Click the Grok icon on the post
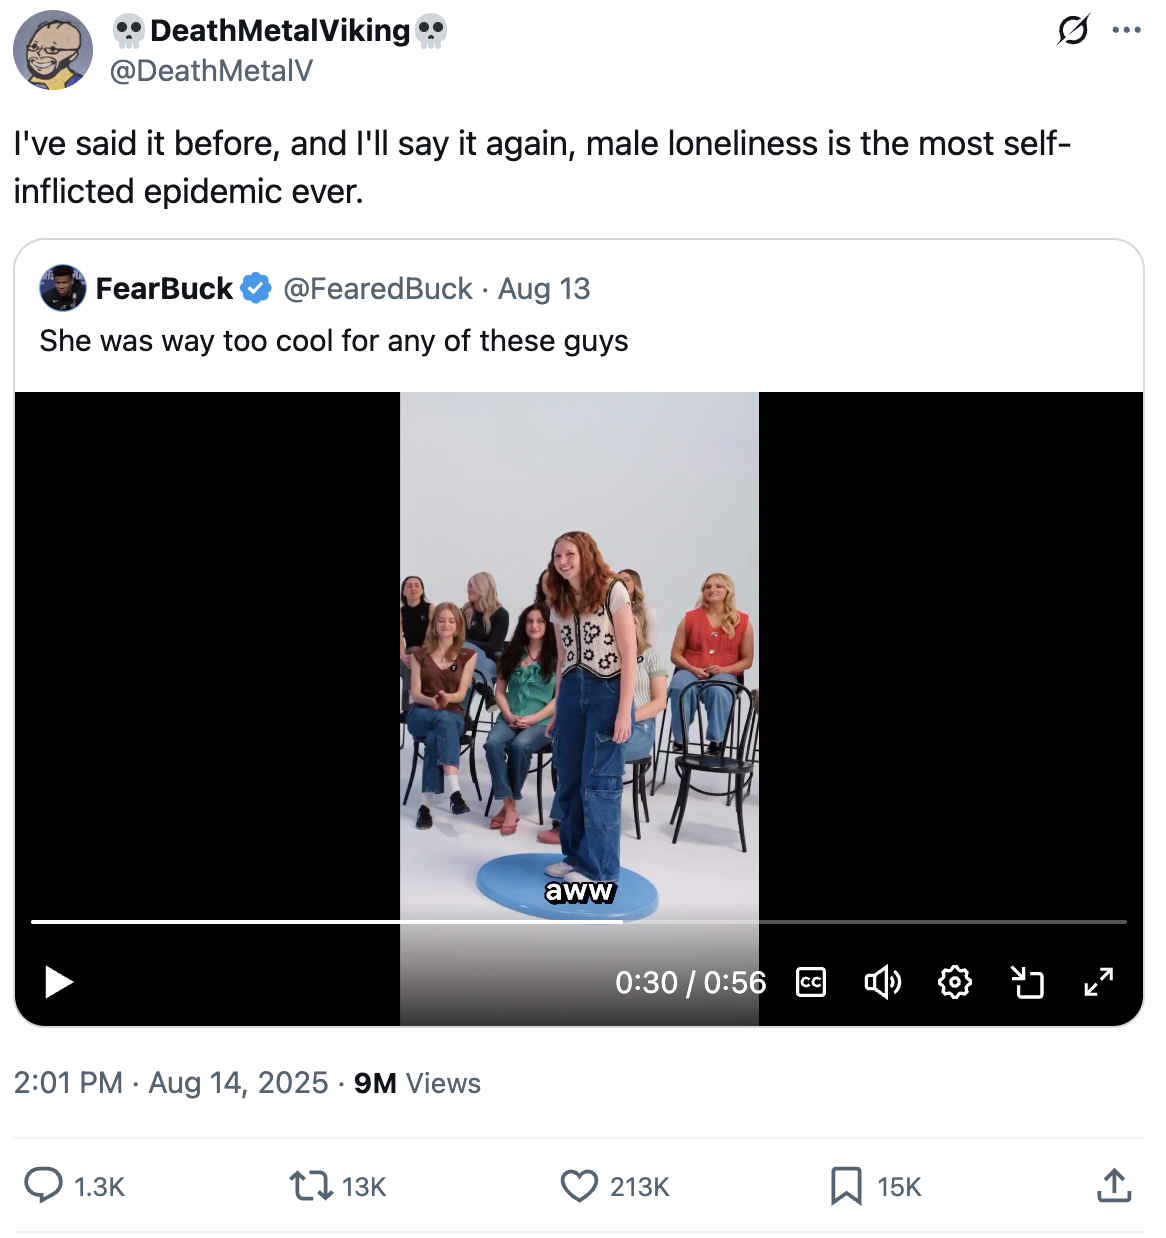The width and height of the screenshot is (1166, 1238). click(1073, 30)
